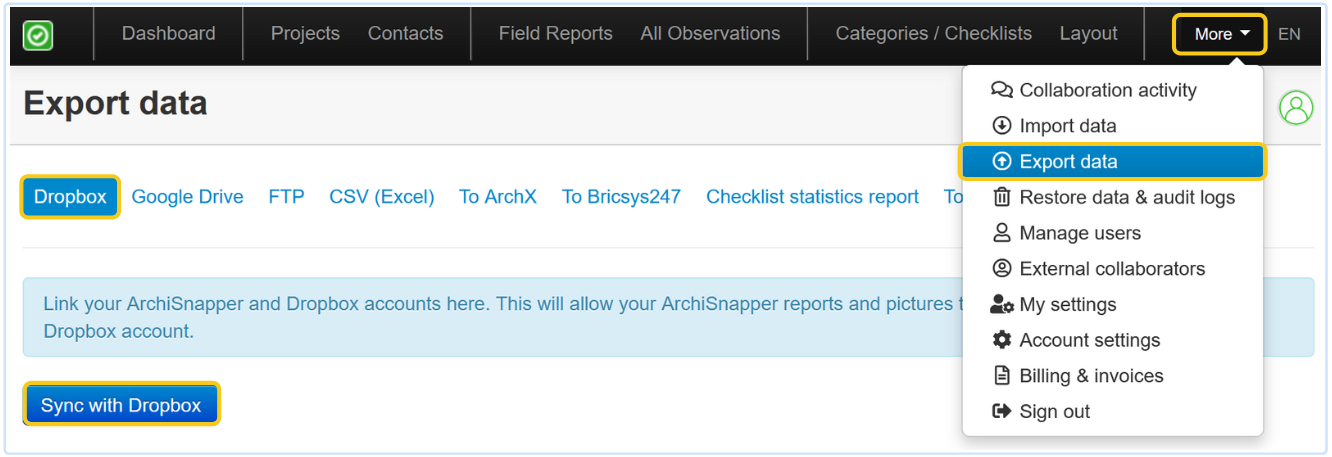The width and height of the screenshot is (1332, 457).
Task: Click the ArchiSnapper green checkmark logo
Action: click(38, 35)
